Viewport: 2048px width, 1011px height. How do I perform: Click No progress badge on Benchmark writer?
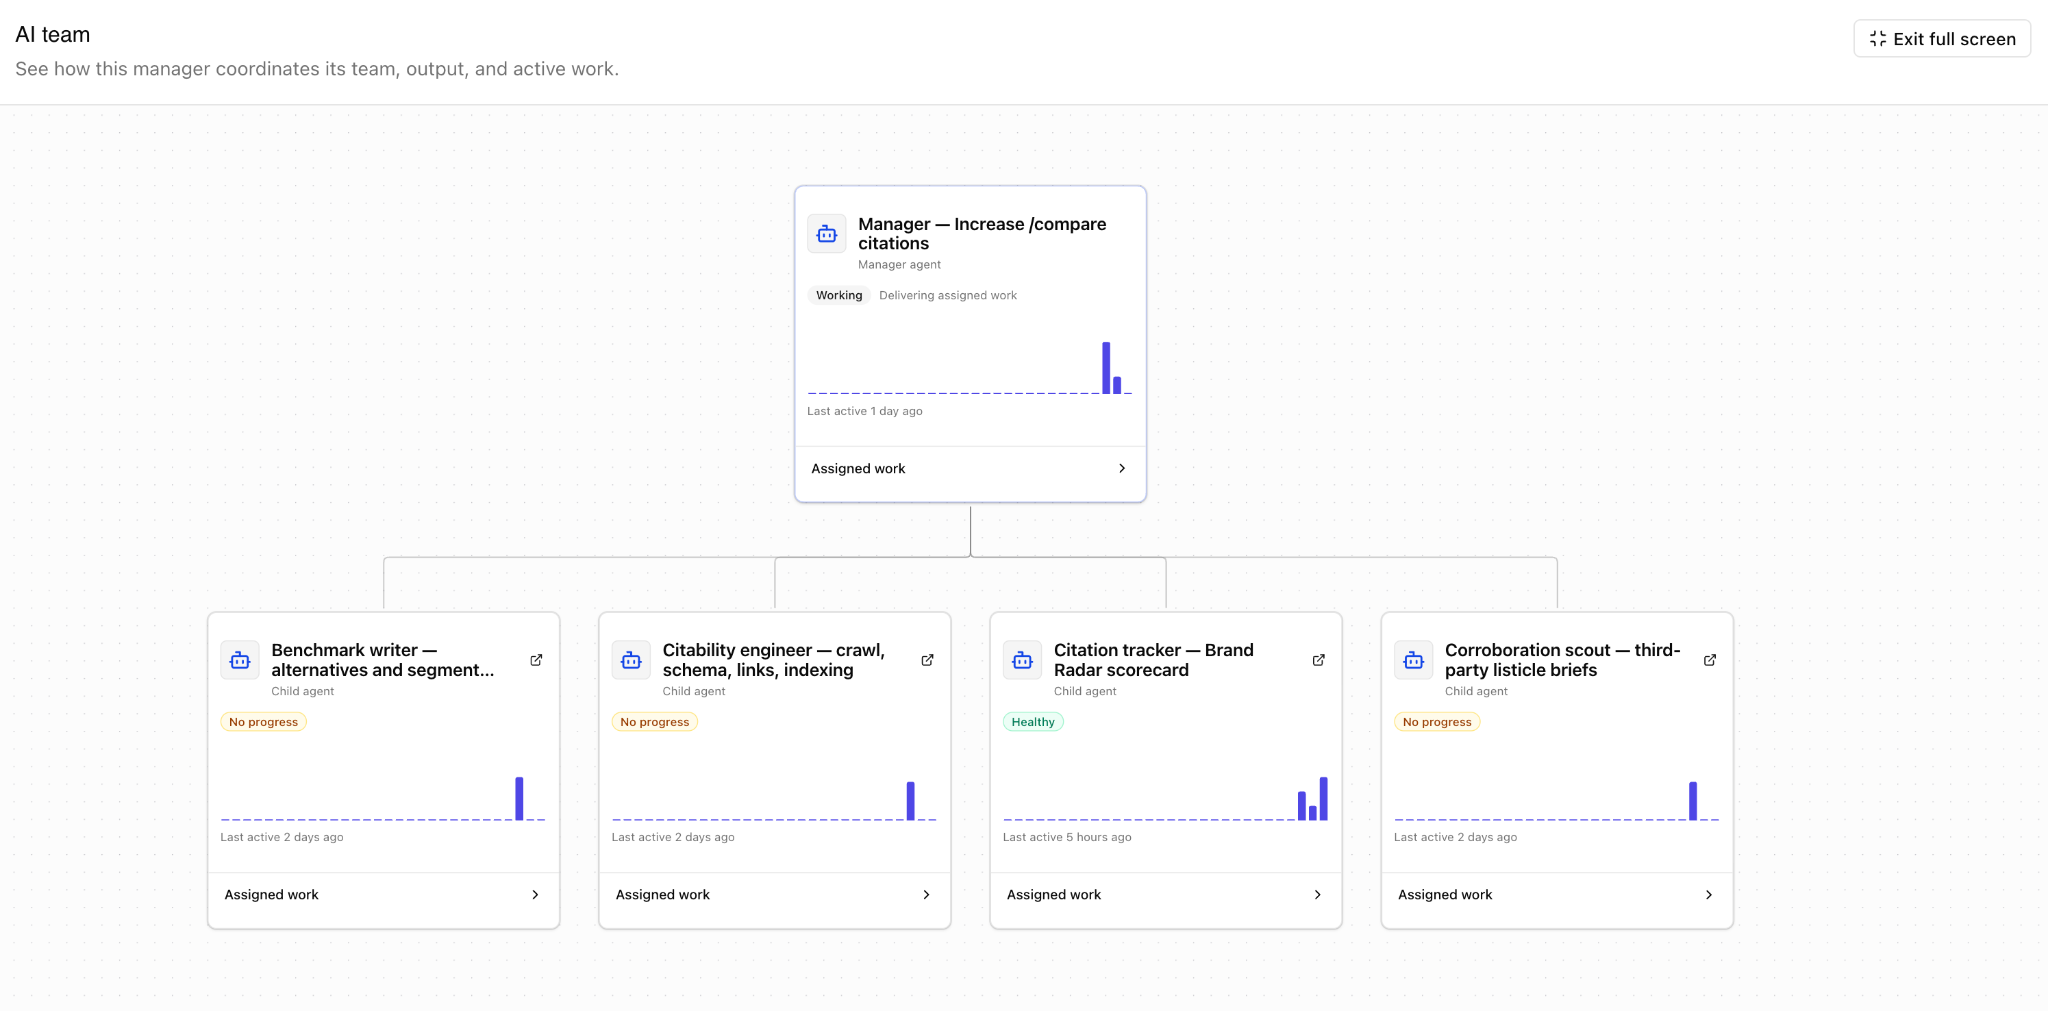(263, 722)
